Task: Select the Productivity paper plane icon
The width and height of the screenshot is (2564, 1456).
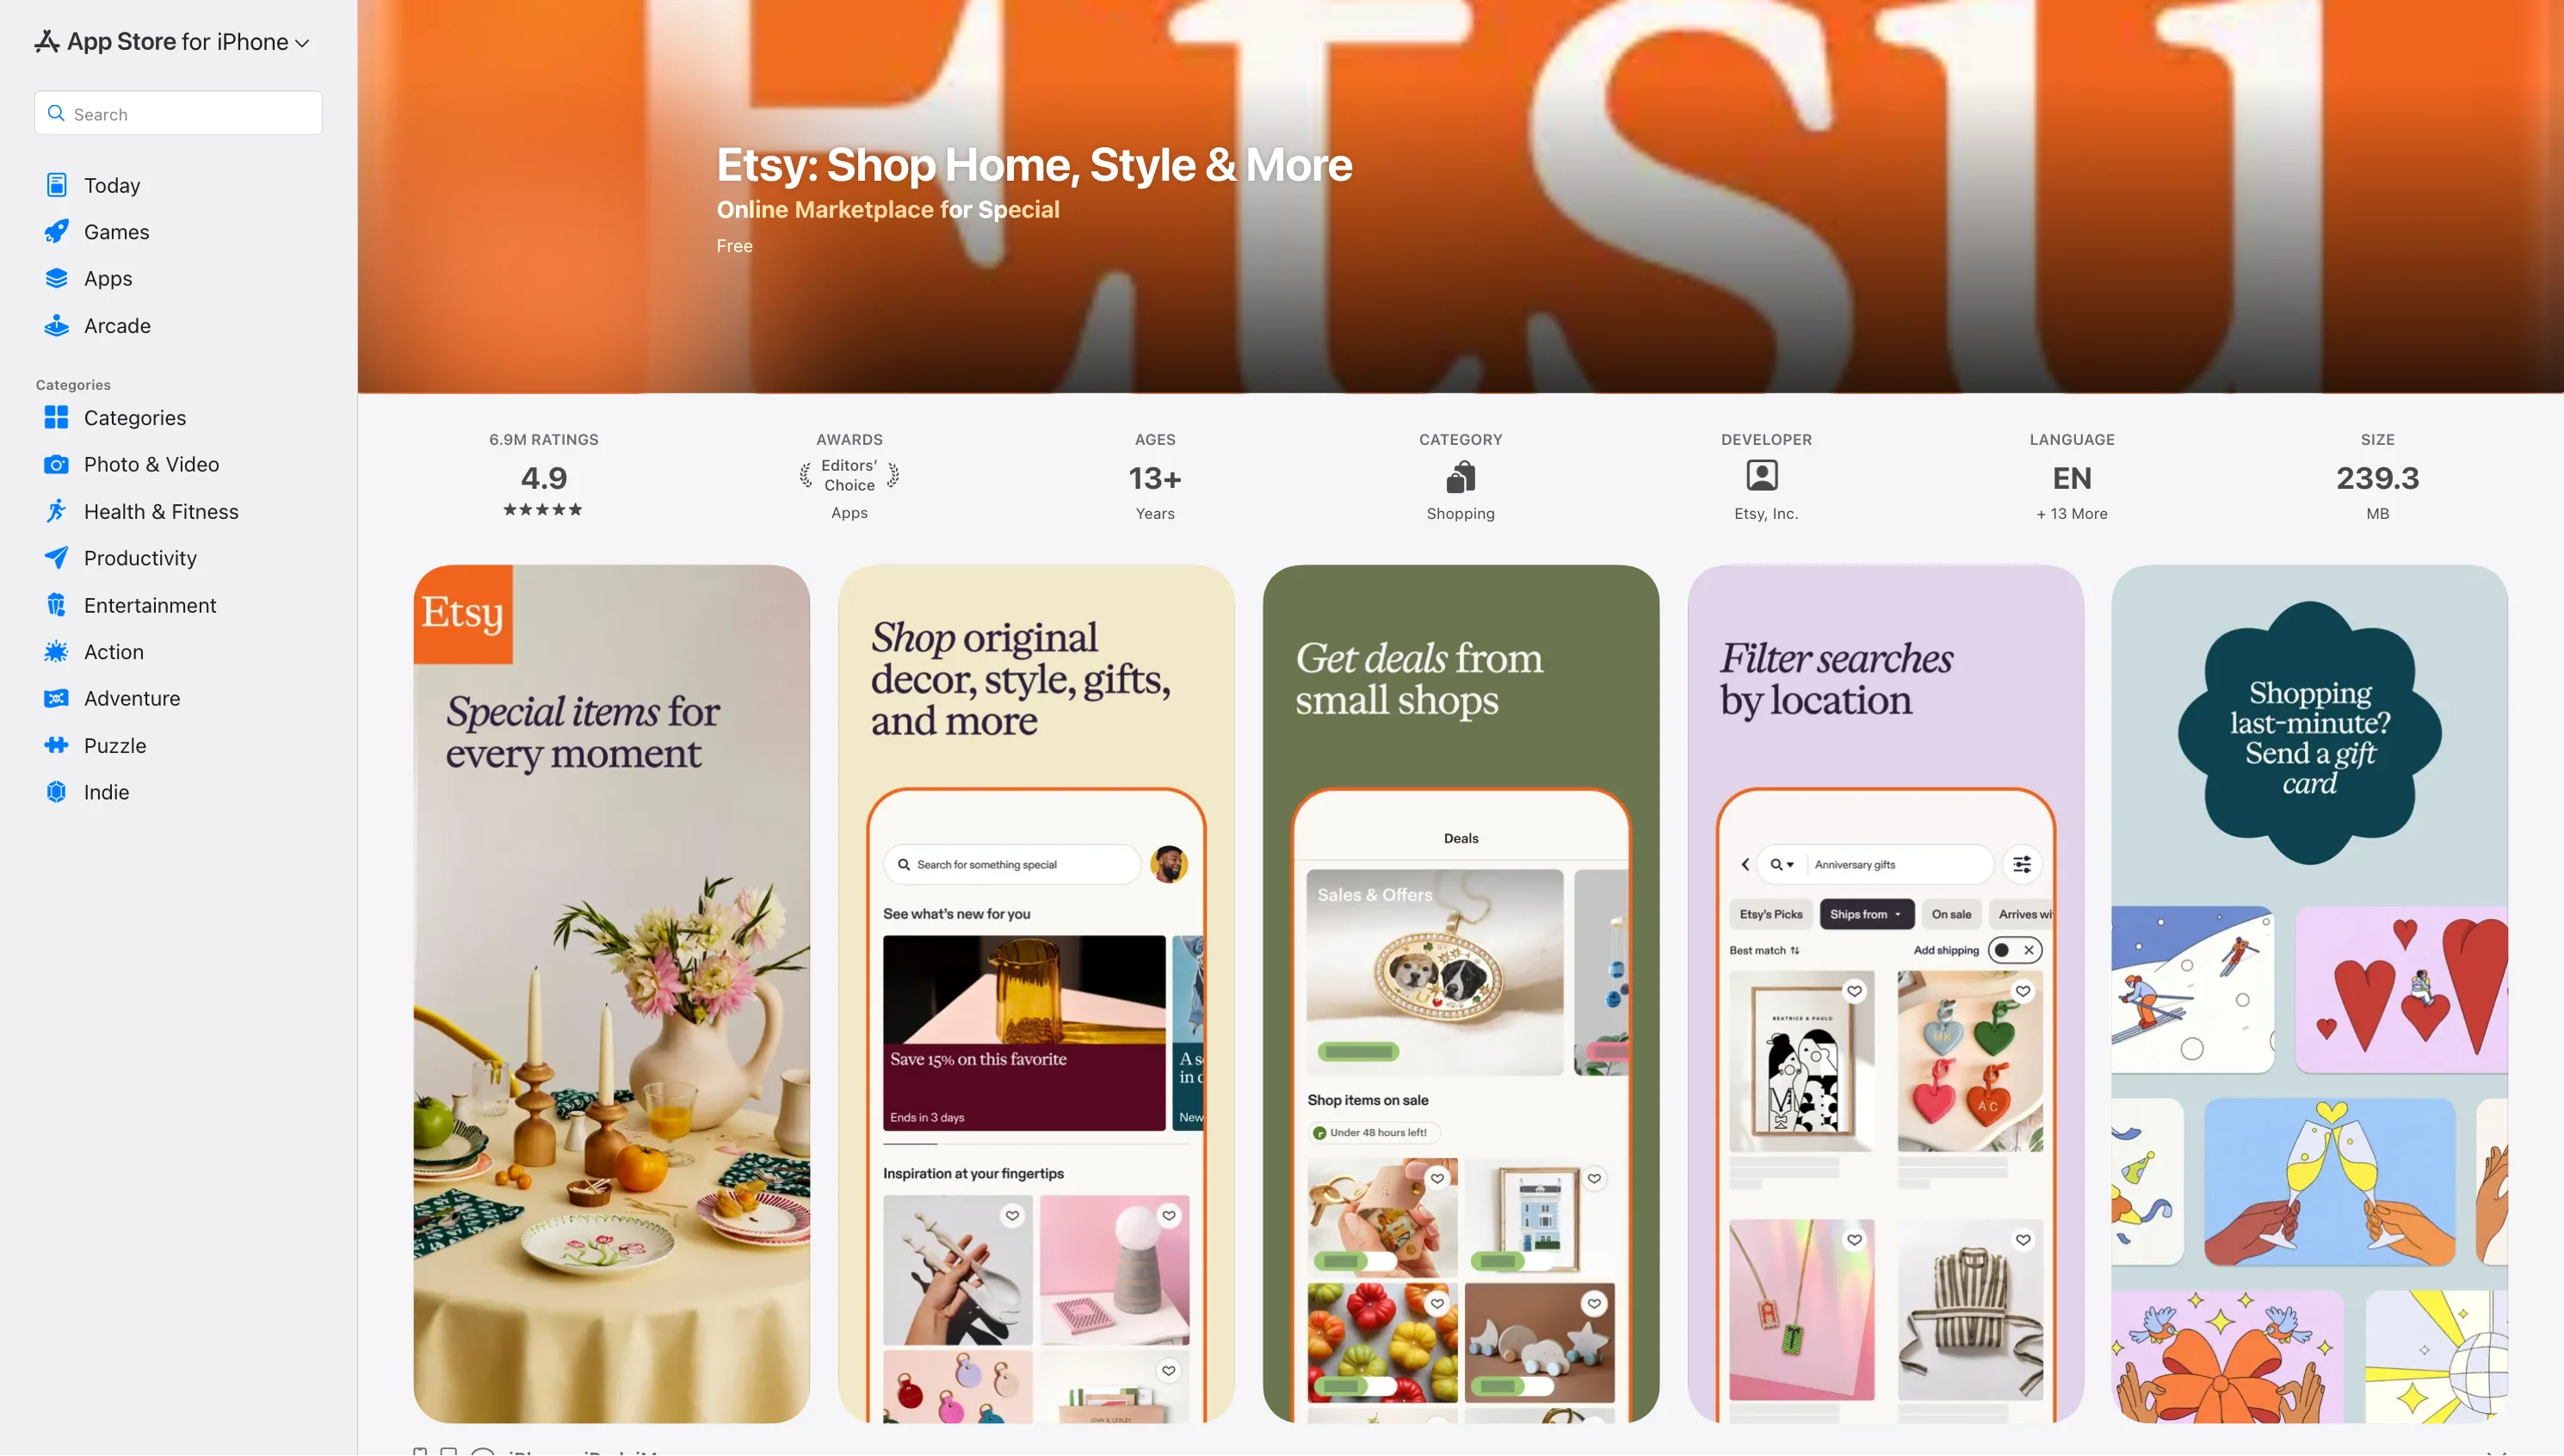Action: 57,558
